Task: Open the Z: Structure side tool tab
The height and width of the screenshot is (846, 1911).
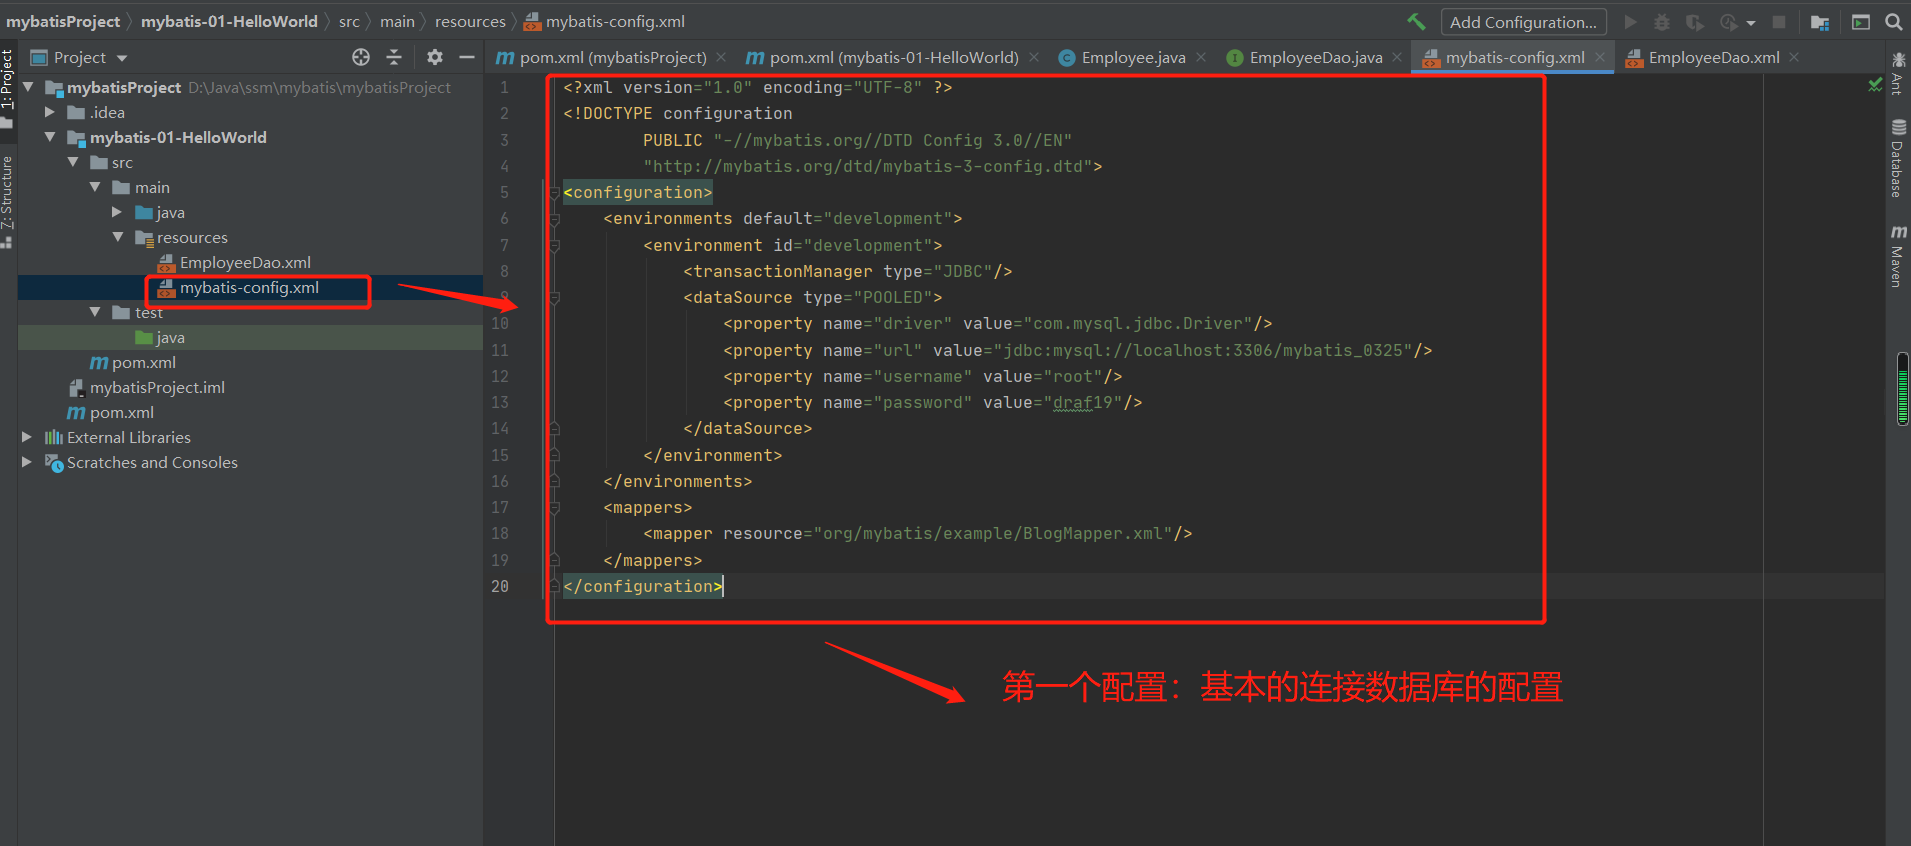Action: pos(8,201)
